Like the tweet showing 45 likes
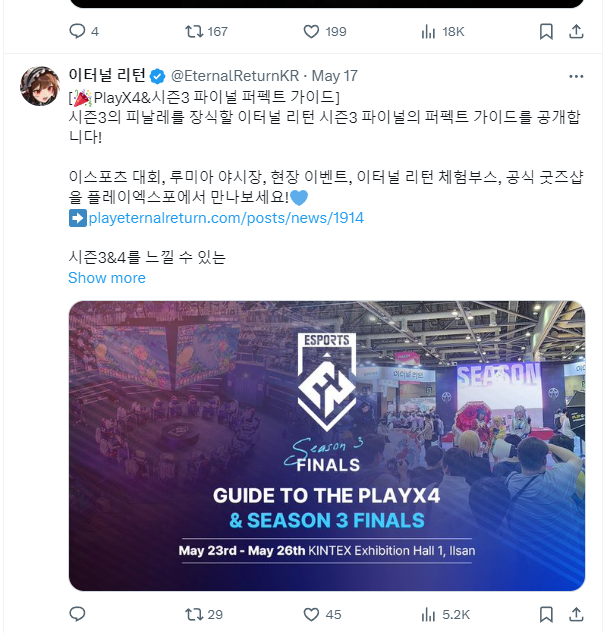609x633 pixels. [322, 614]
